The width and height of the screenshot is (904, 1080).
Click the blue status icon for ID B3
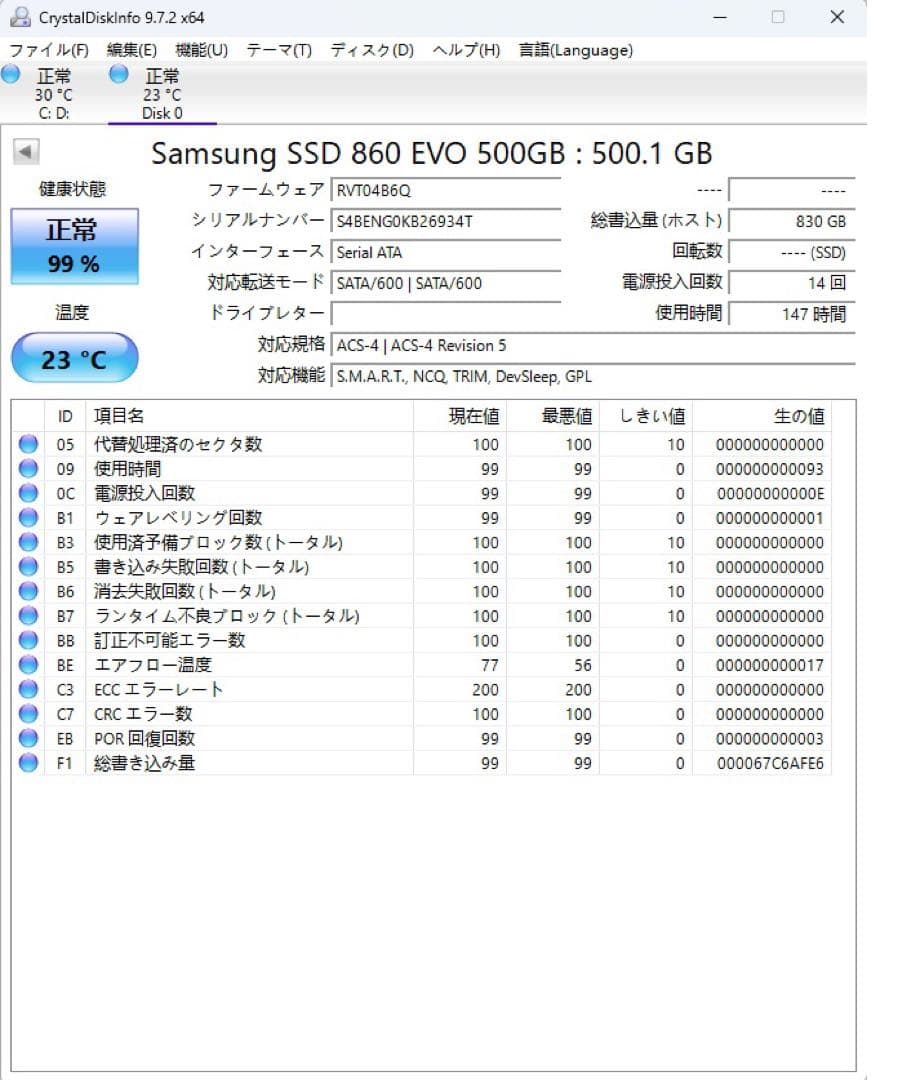pyautogui.click(x=28, y=543)
